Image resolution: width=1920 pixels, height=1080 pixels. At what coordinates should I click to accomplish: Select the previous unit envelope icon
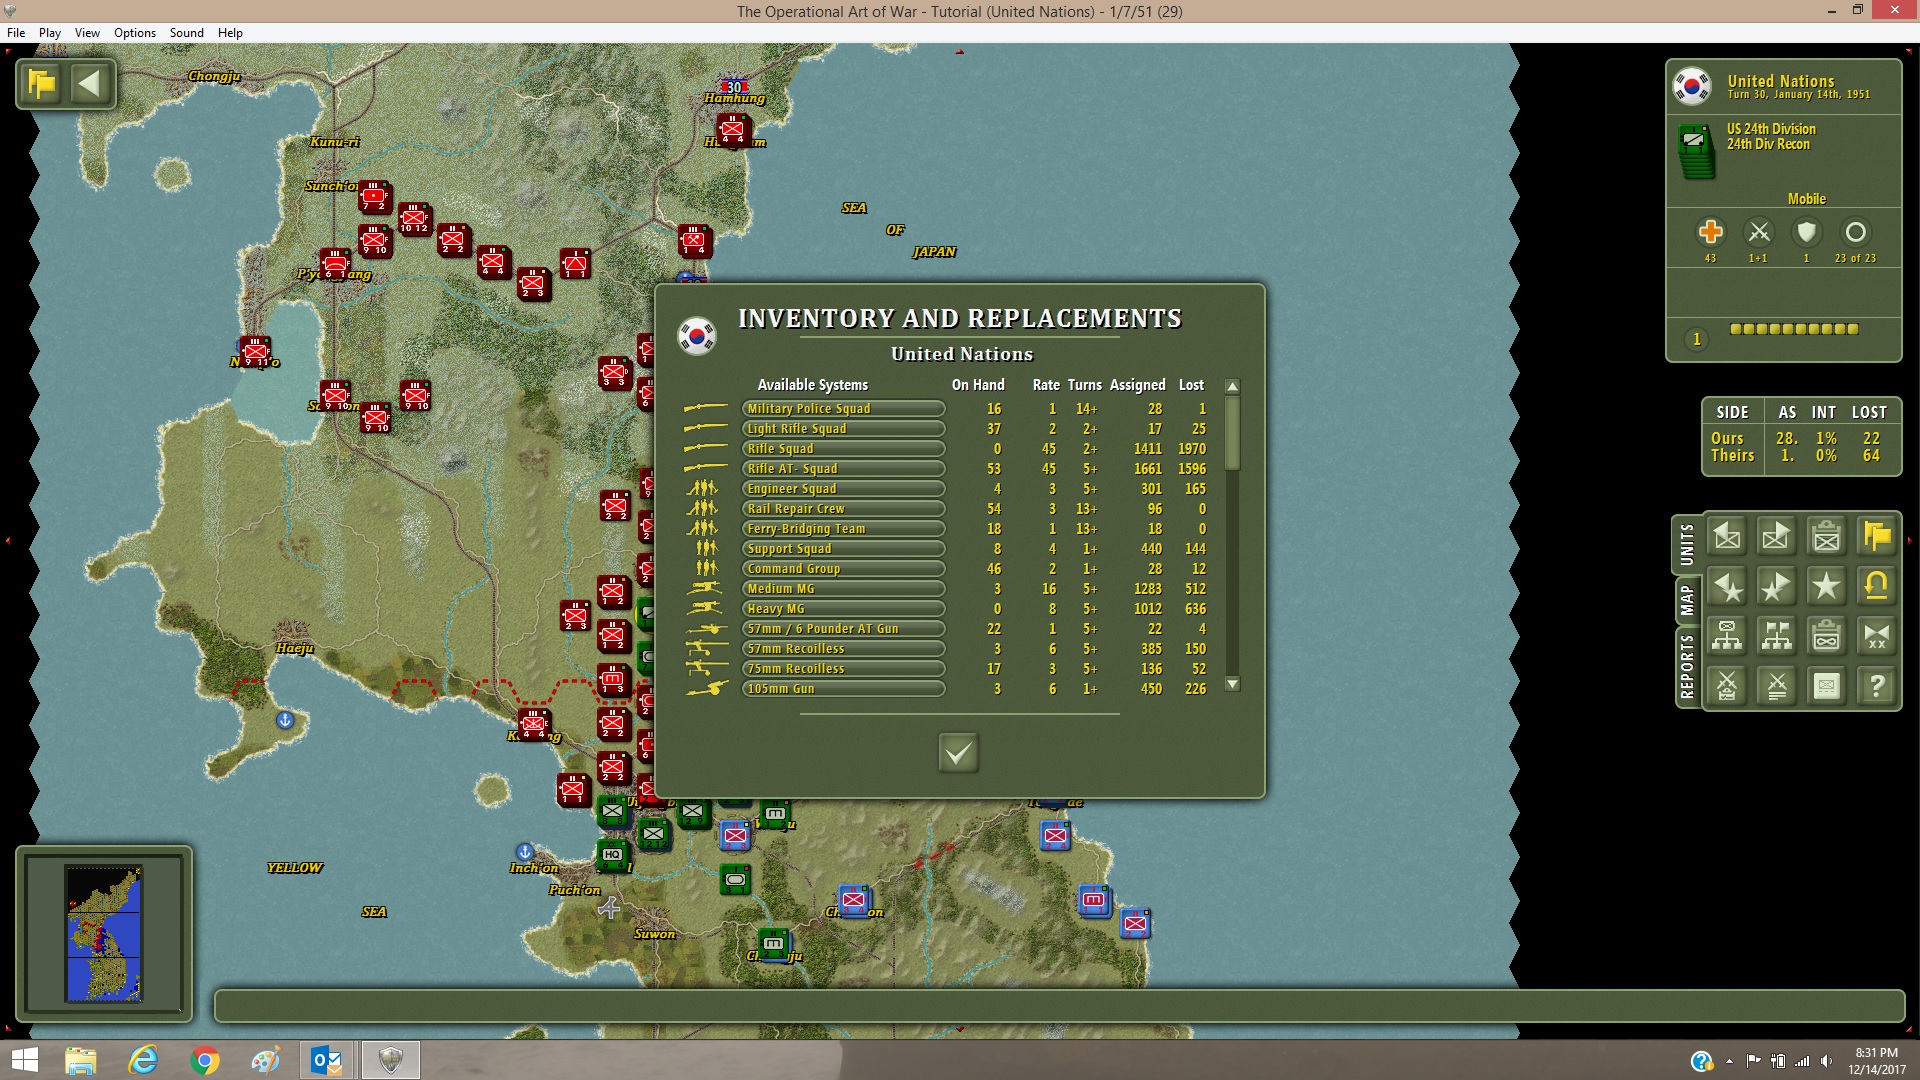click(x=1727, y=537)
